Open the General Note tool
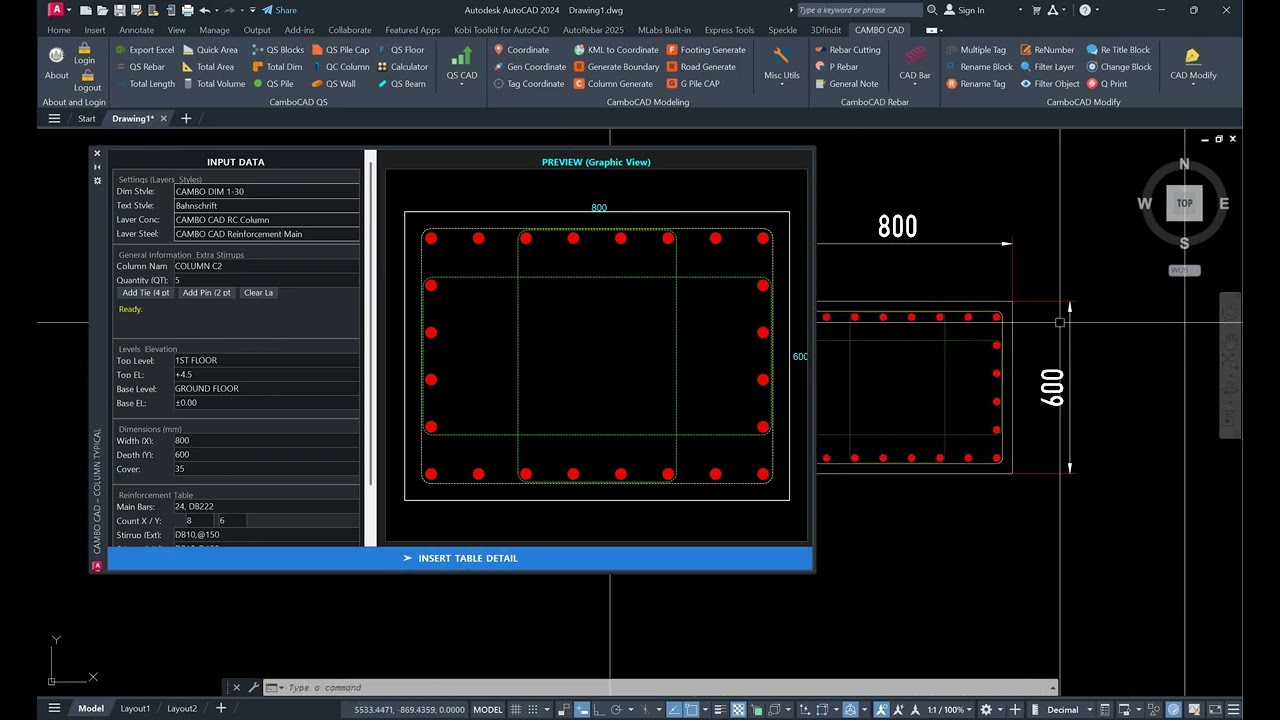The height and width of the screenshot is (720, 1280). pos(846,84)
